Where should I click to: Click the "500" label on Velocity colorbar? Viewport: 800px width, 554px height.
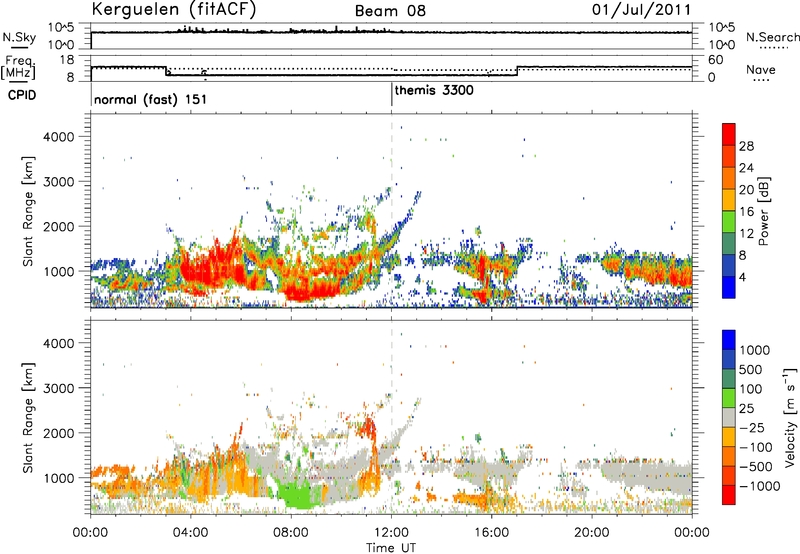pos(752,369)
